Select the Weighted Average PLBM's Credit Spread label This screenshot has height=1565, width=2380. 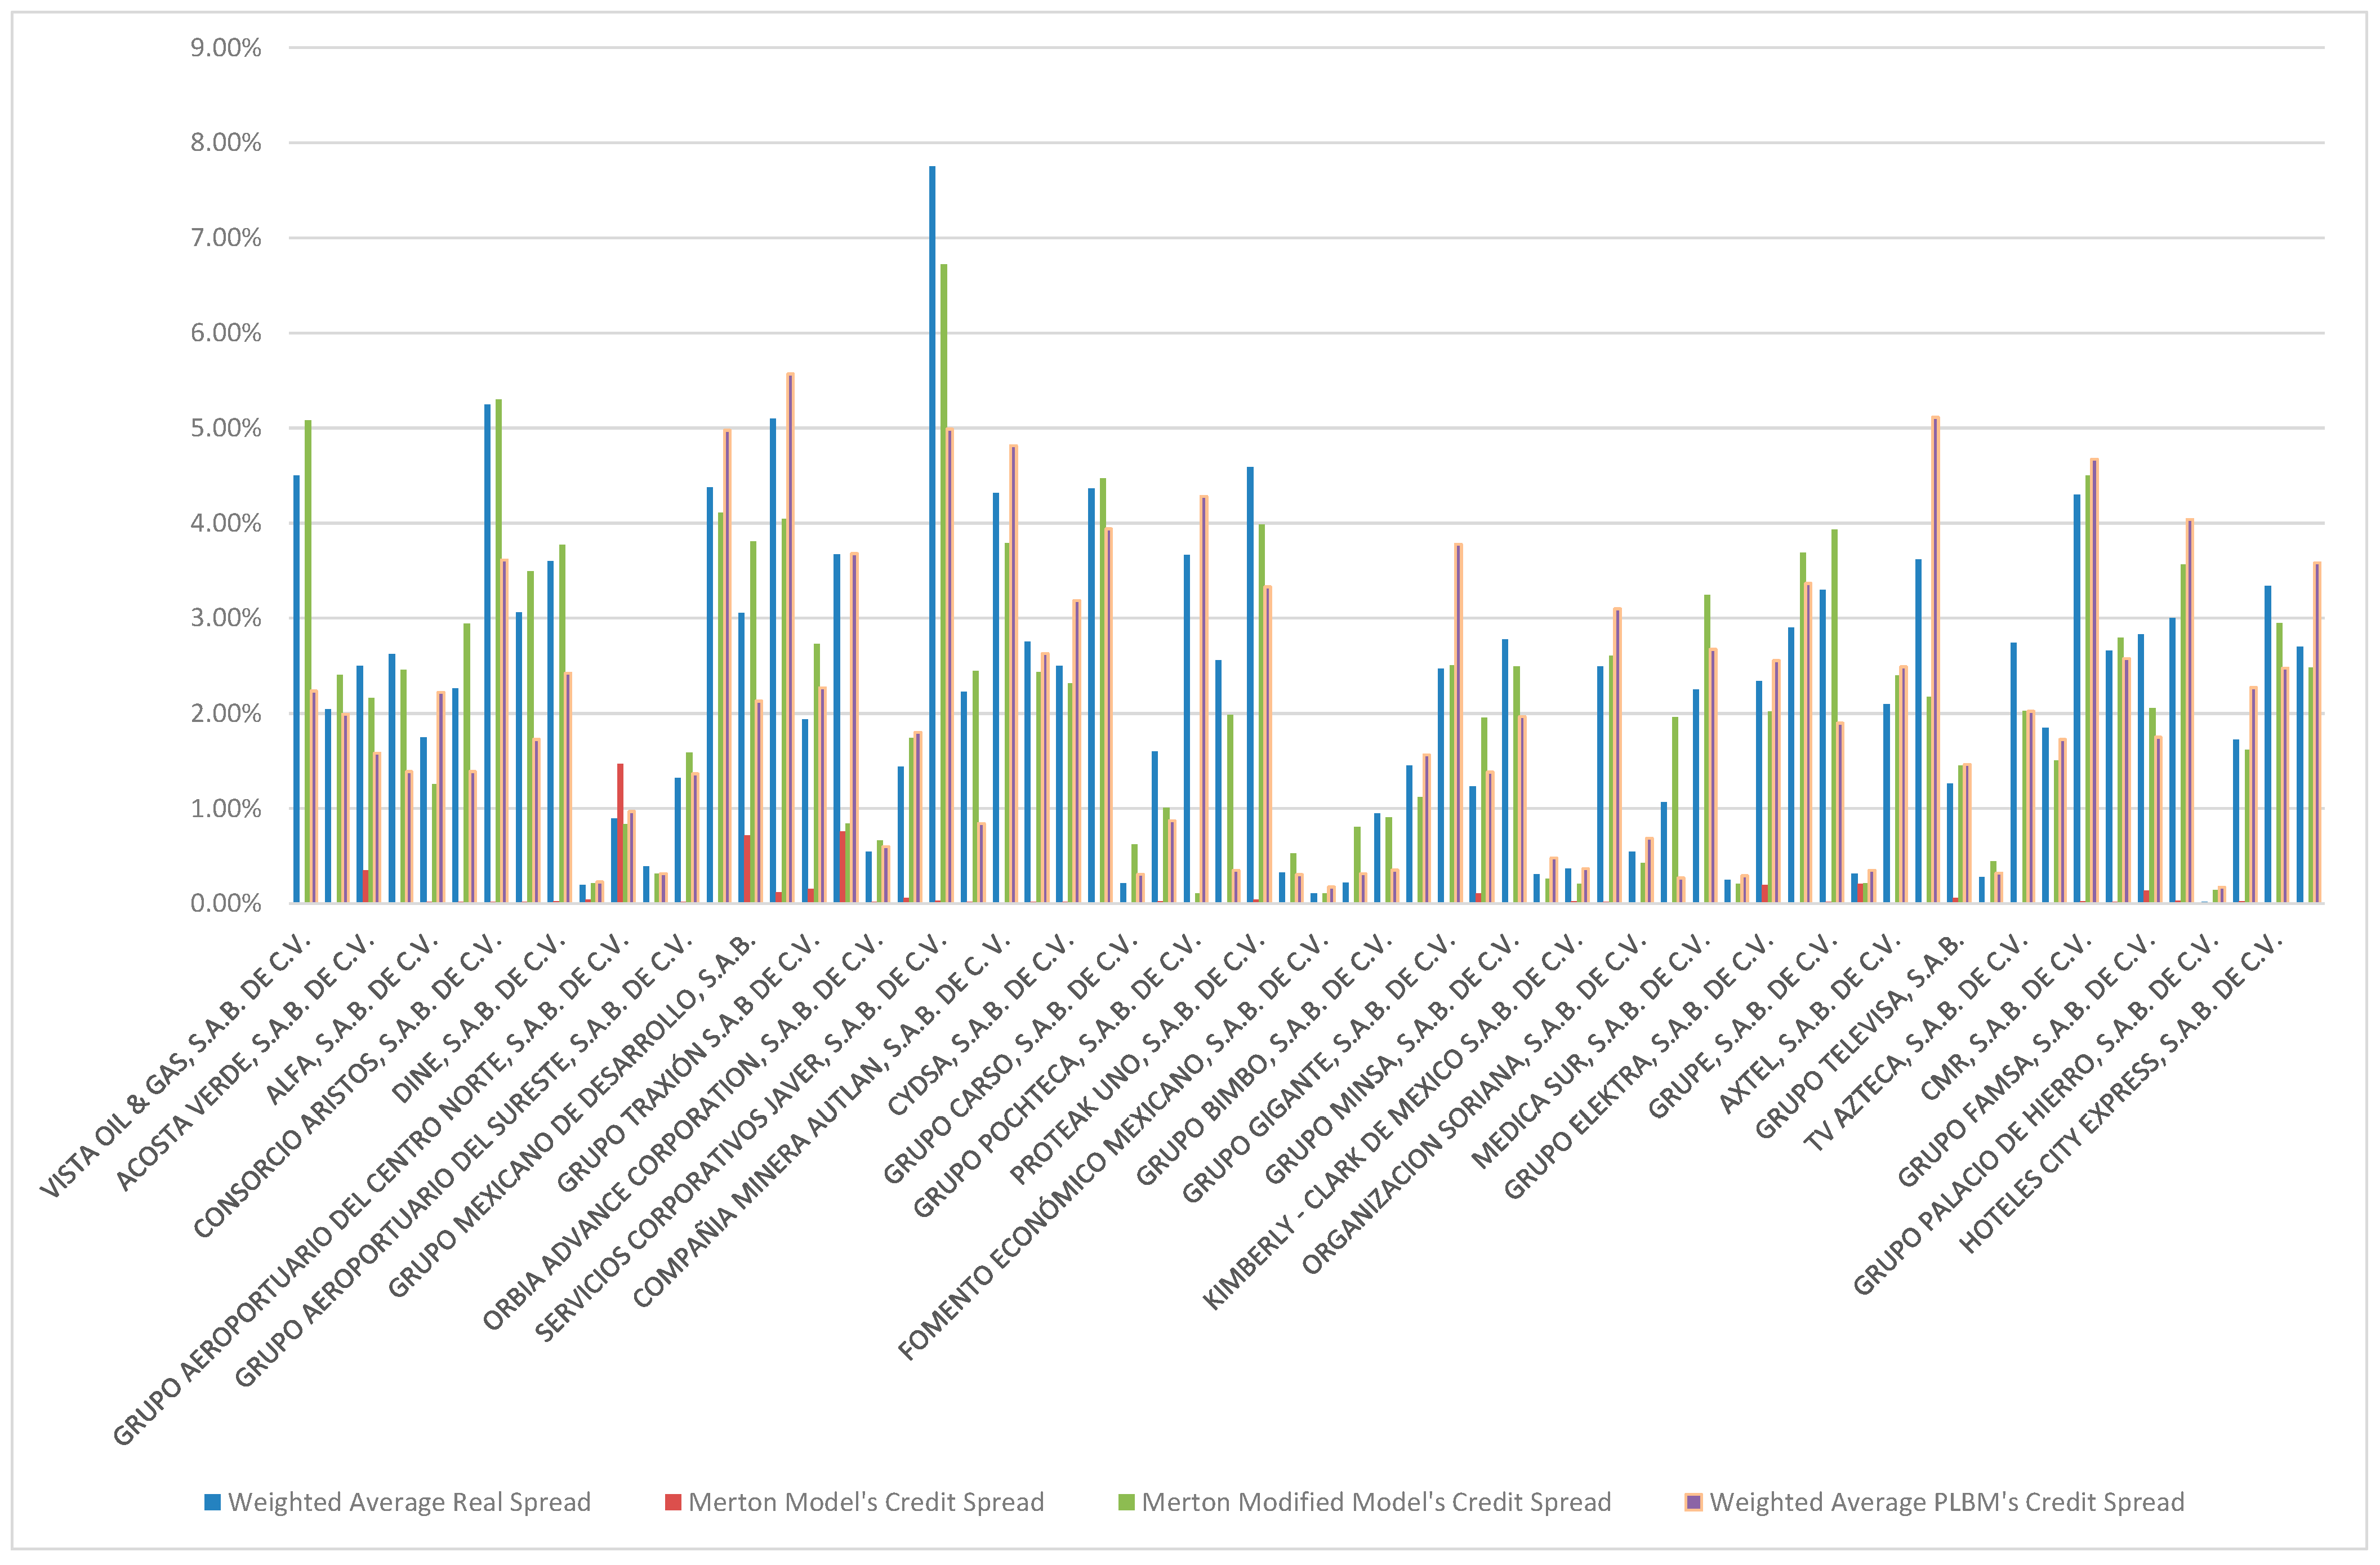pos(1946,1502)
